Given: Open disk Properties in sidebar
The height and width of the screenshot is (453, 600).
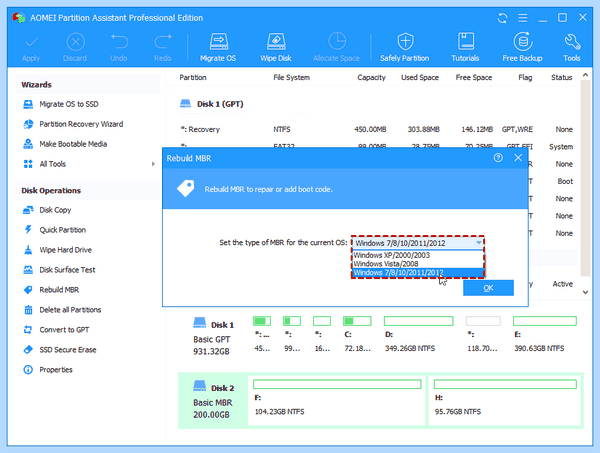Looking at the screenshot, I should tap(56, 370).
